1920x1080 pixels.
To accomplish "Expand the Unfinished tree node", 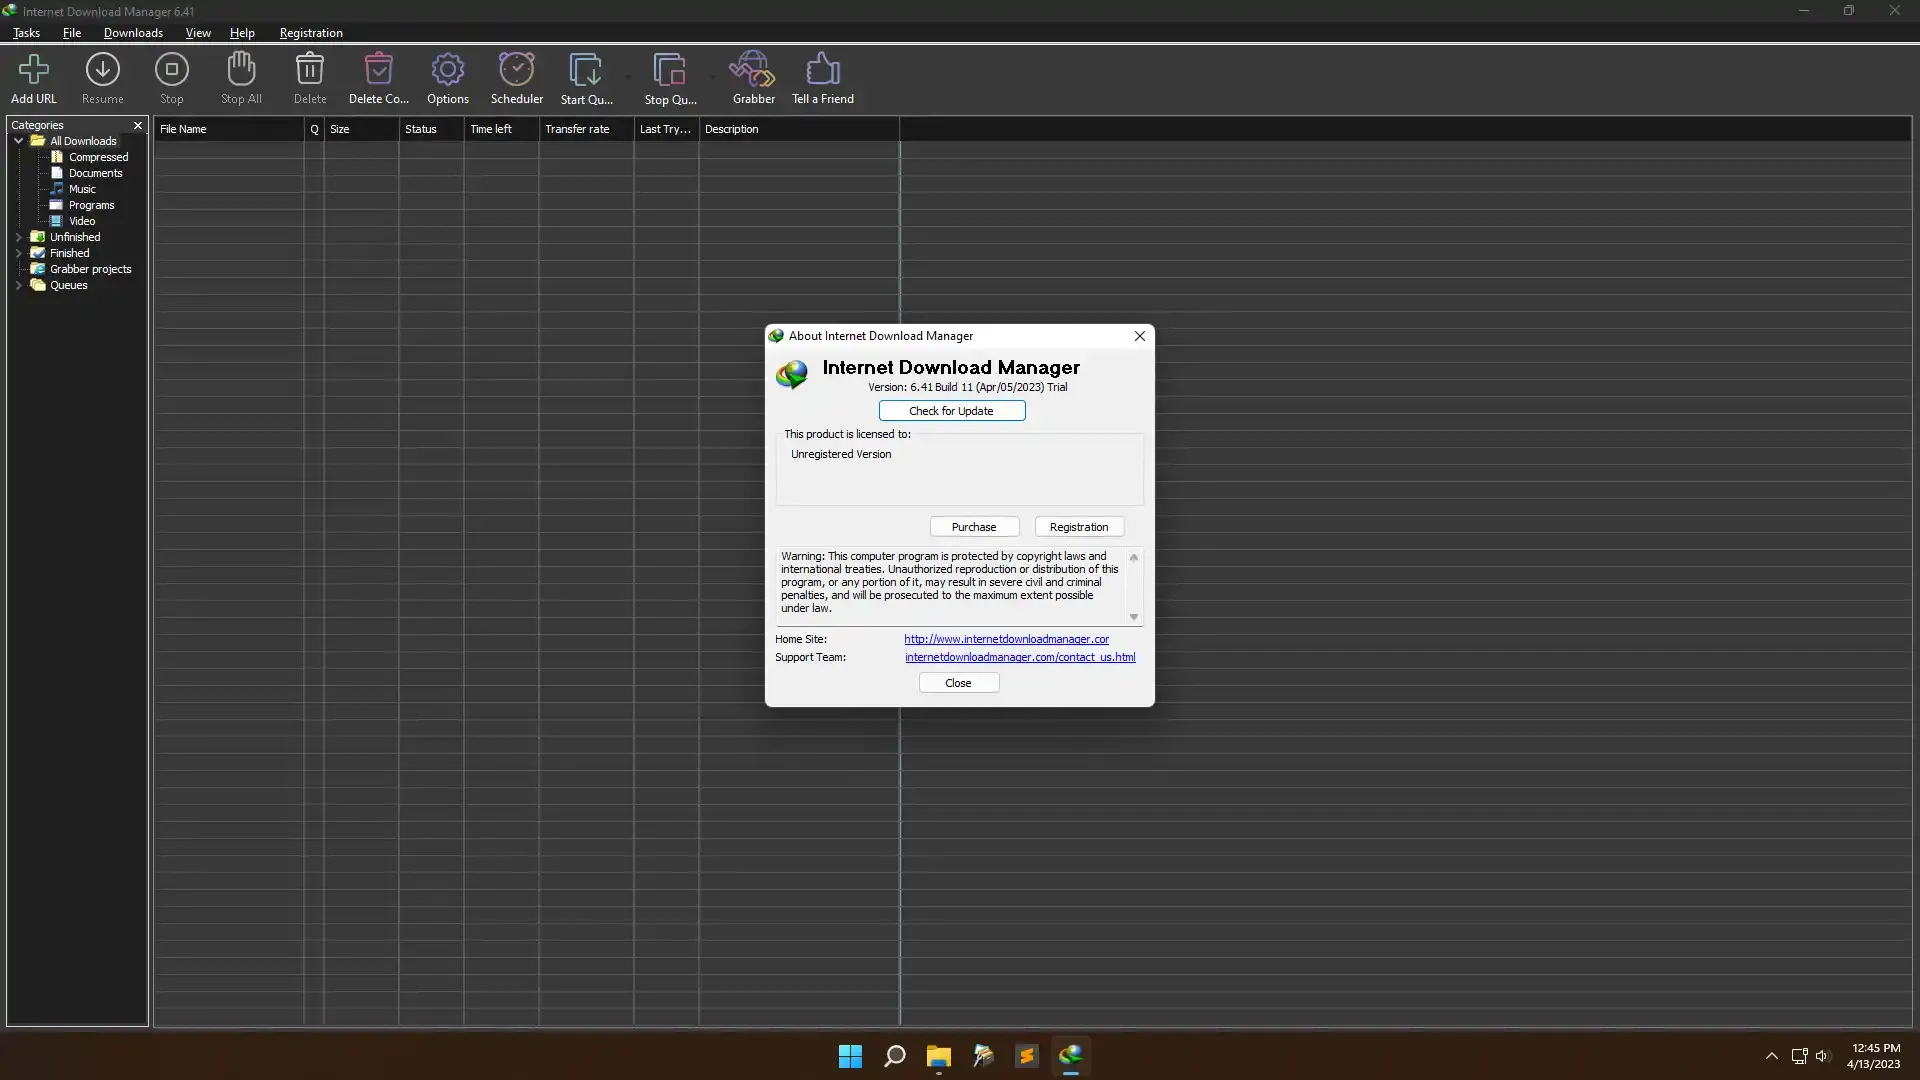I will 18,237.
